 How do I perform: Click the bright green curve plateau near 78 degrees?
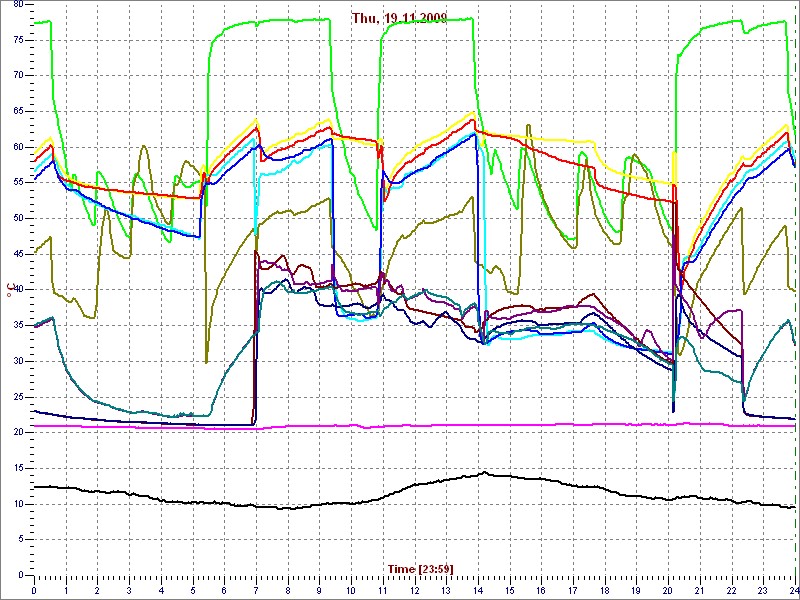coord(280,20)
